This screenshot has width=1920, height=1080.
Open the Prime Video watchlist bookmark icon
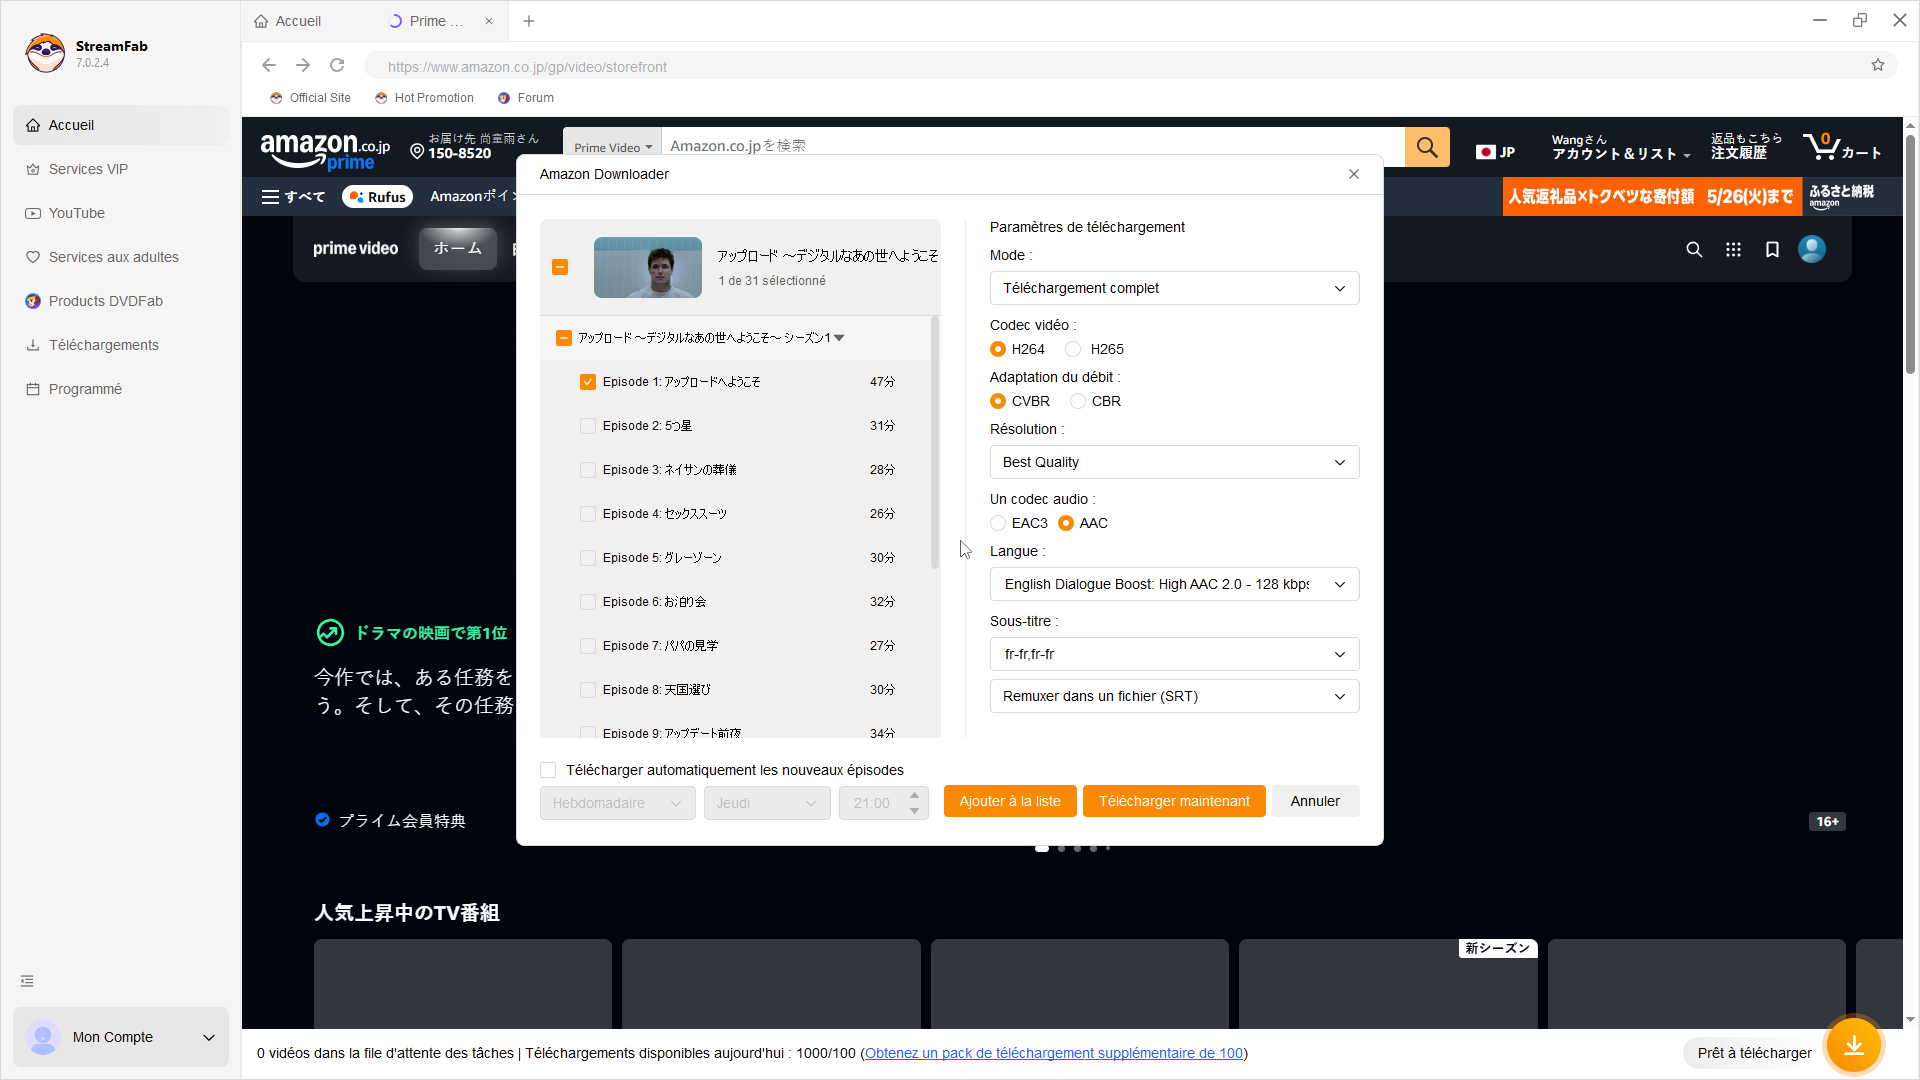(x=1772, y=249)
